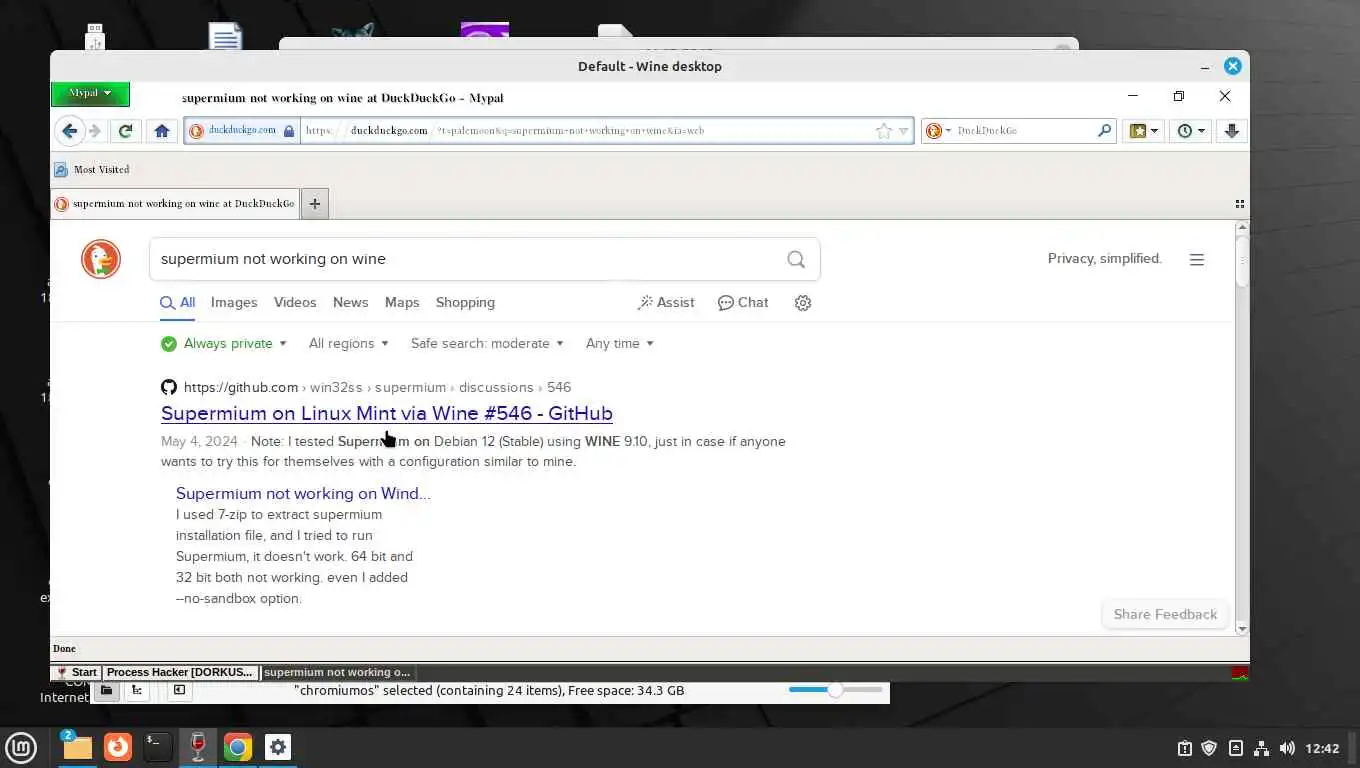1360x768 pixels.
Task: Click the update manager shield tray icon
Action: (1209, 748)
